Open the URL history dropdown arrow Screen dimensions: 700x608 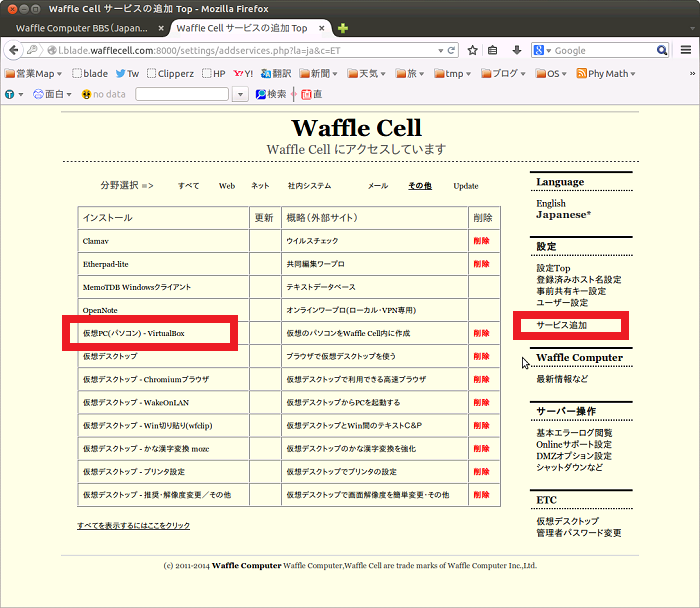(441, 50)
